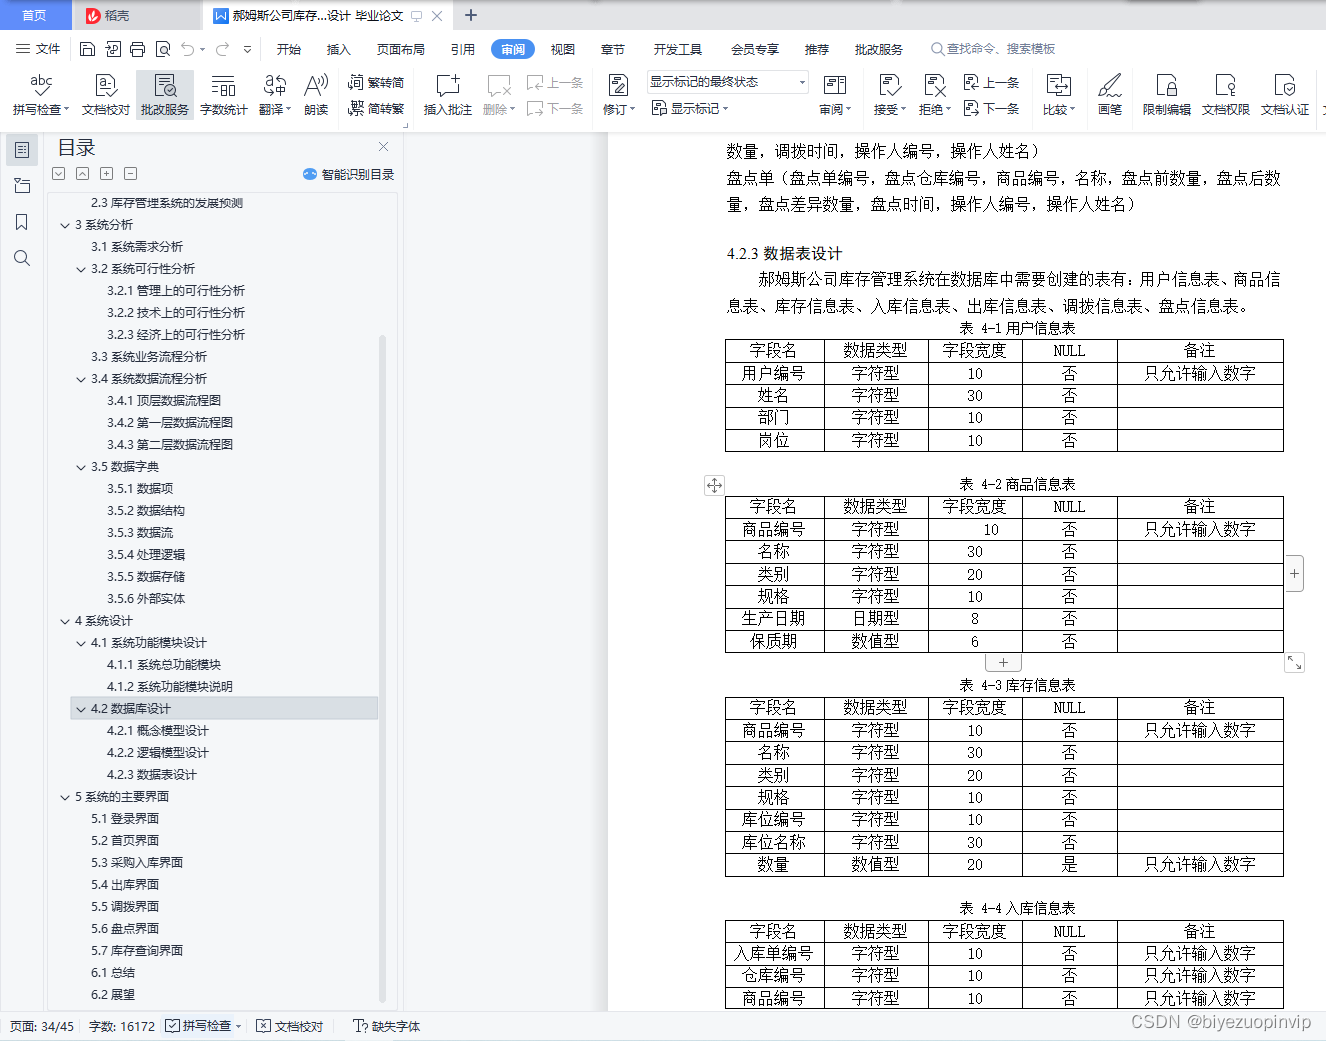The image size is (1326, 1041).
Task: Convert text with 繁转简
Action: tap(377, 83)
